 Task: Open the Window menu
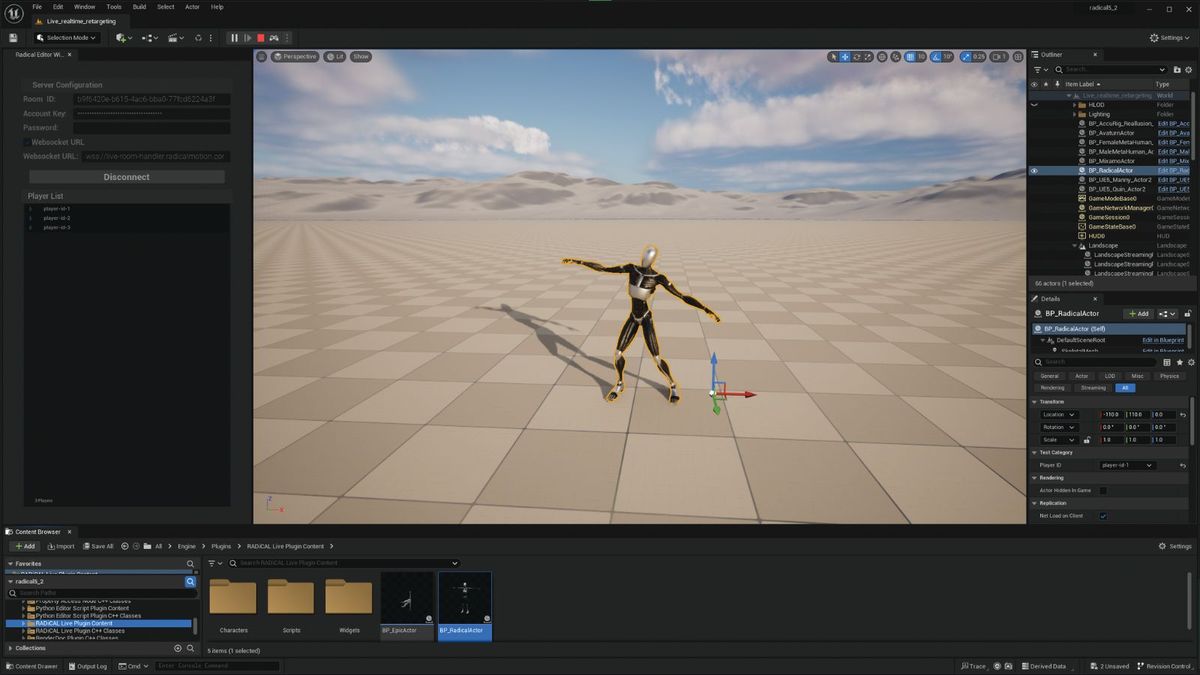(84, 6)
